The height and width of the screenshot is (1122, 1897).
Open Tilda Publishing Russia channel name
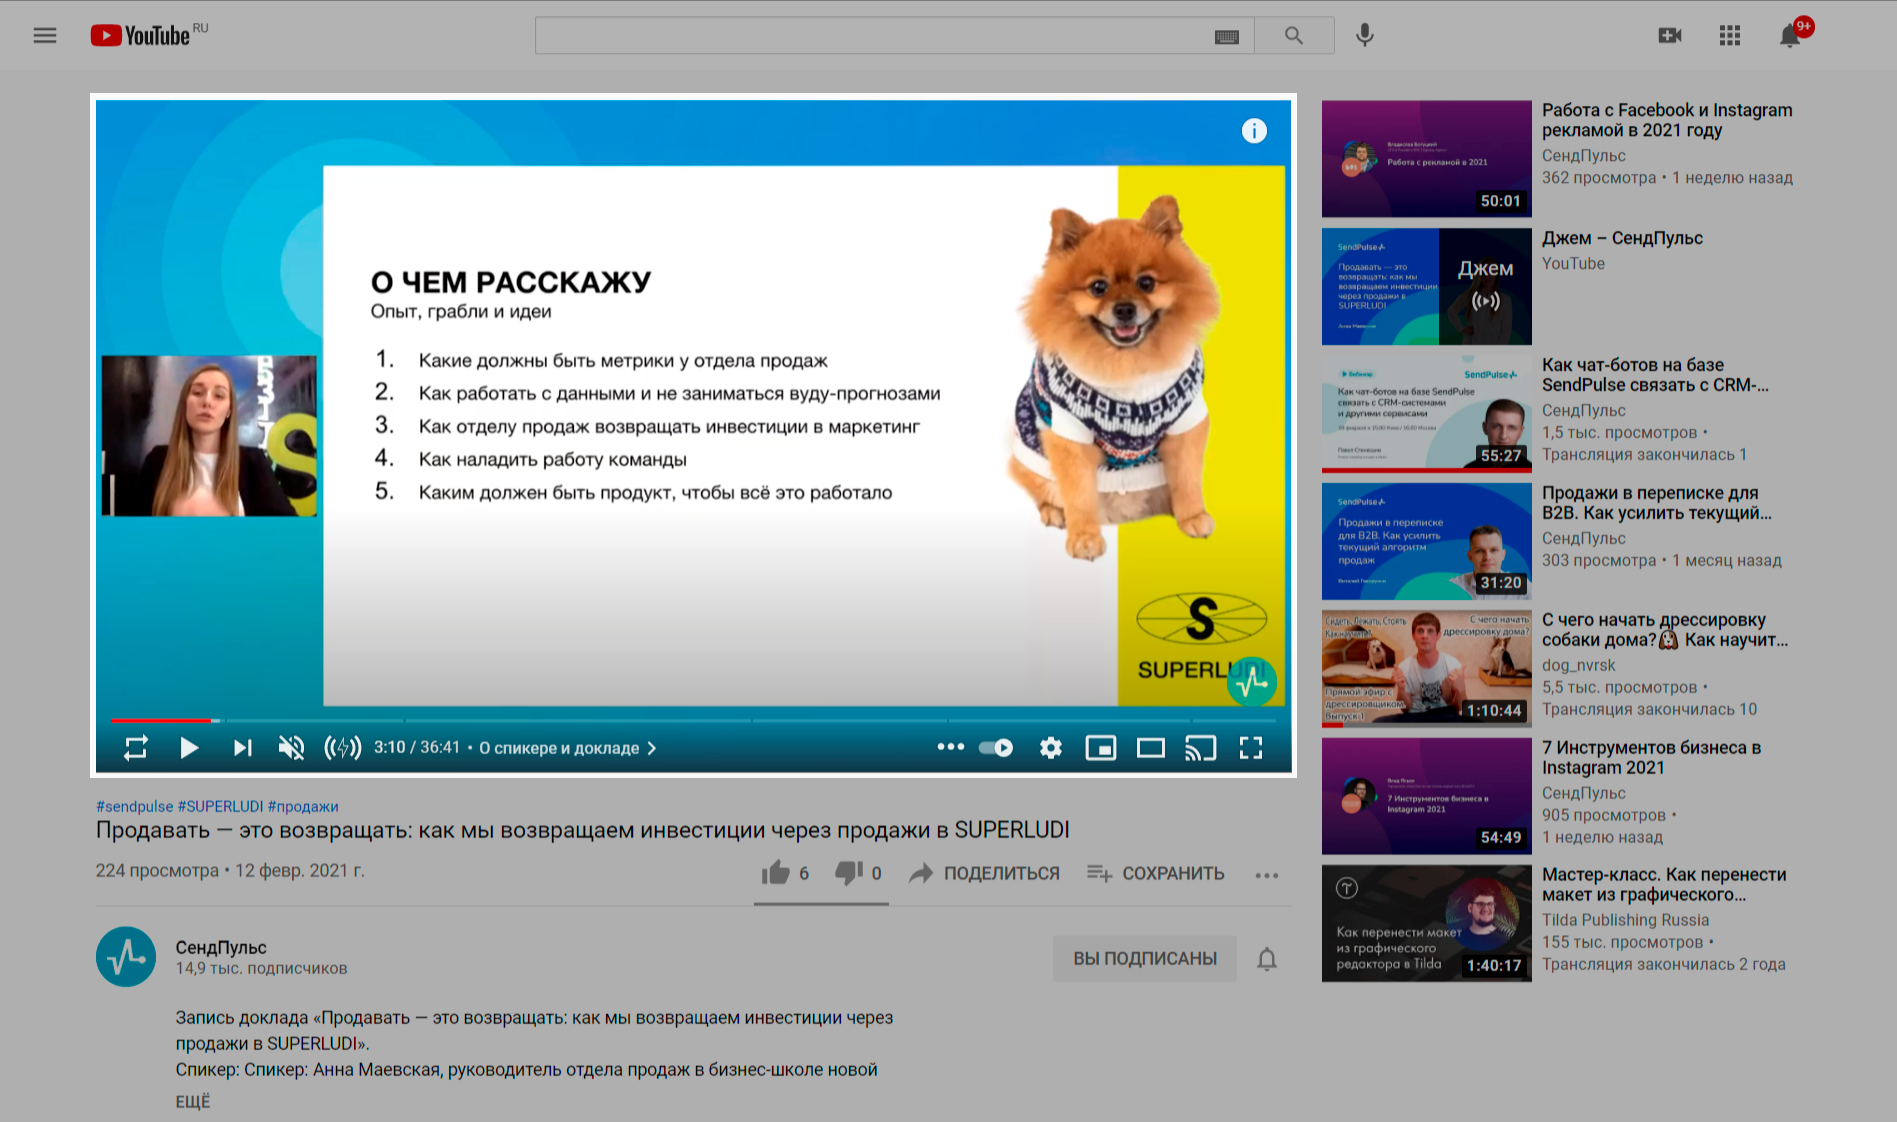coord(1626,920)
